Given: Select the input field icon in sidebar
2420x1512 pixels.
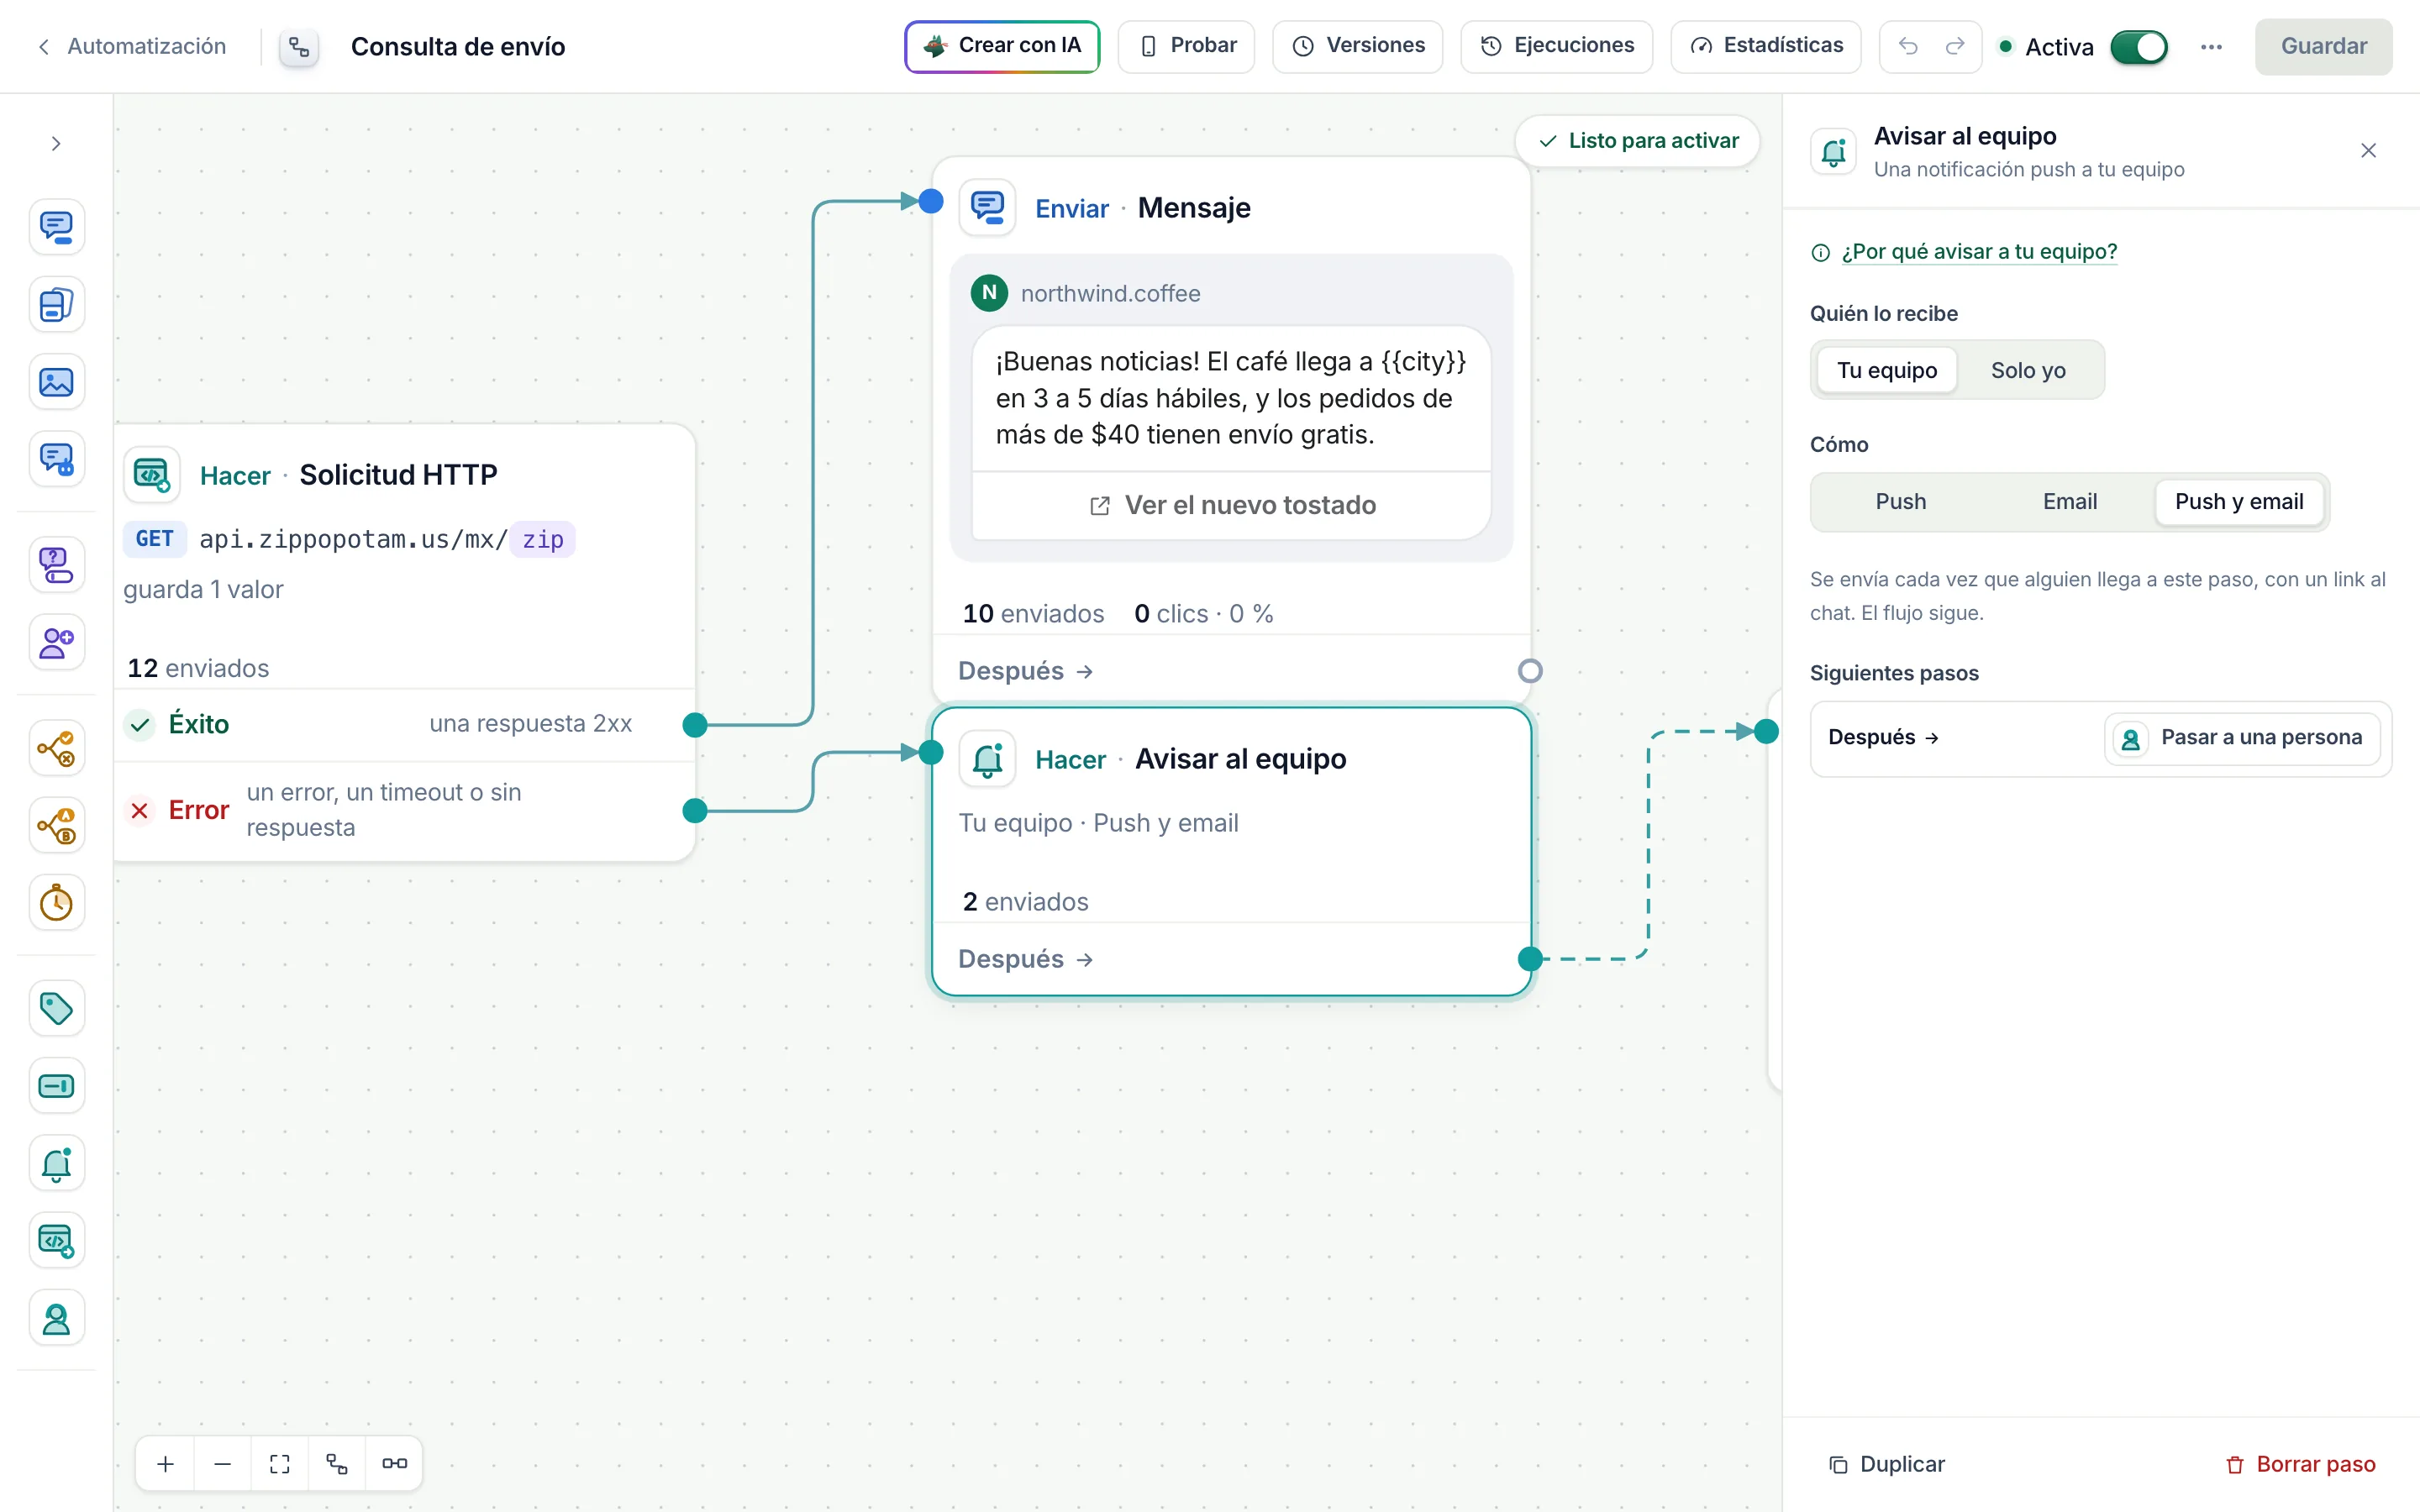Looking at the screenshot, I should point(56,1086).
